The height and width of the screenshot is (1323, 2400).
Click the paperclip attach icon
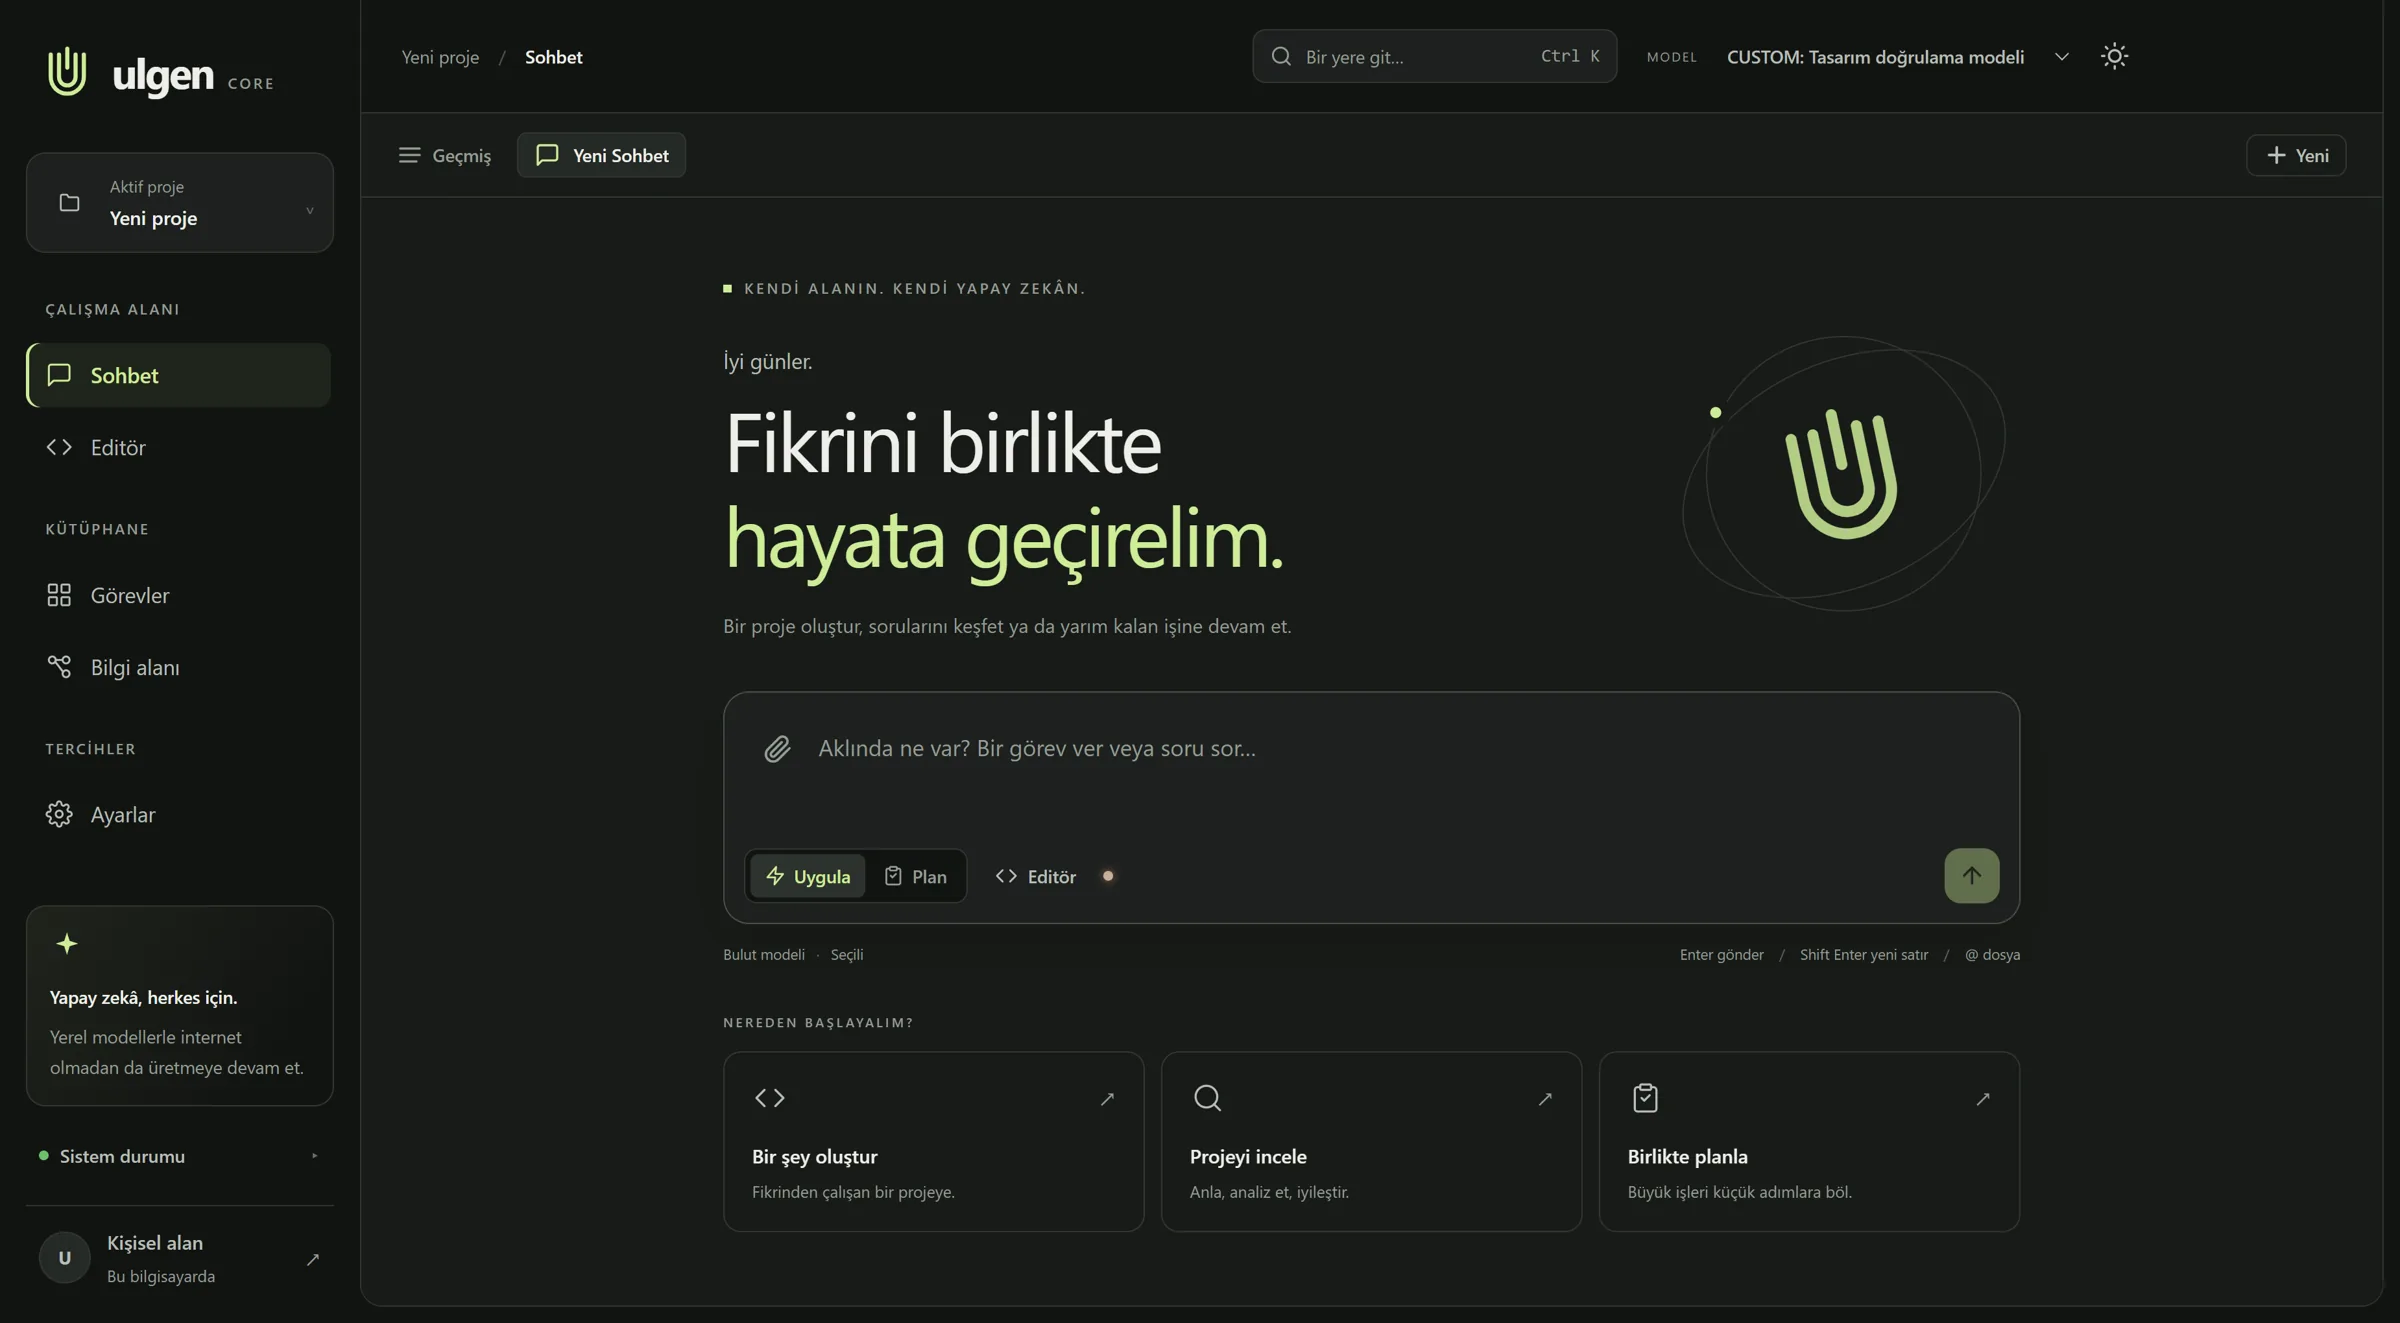coord(777,749)
